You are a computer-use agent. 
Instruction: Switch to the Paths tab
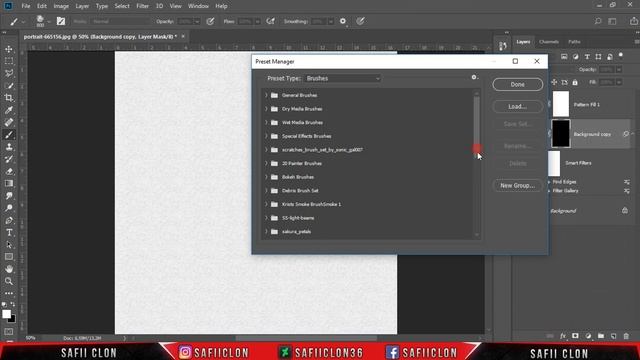click(x=574, y=42)
